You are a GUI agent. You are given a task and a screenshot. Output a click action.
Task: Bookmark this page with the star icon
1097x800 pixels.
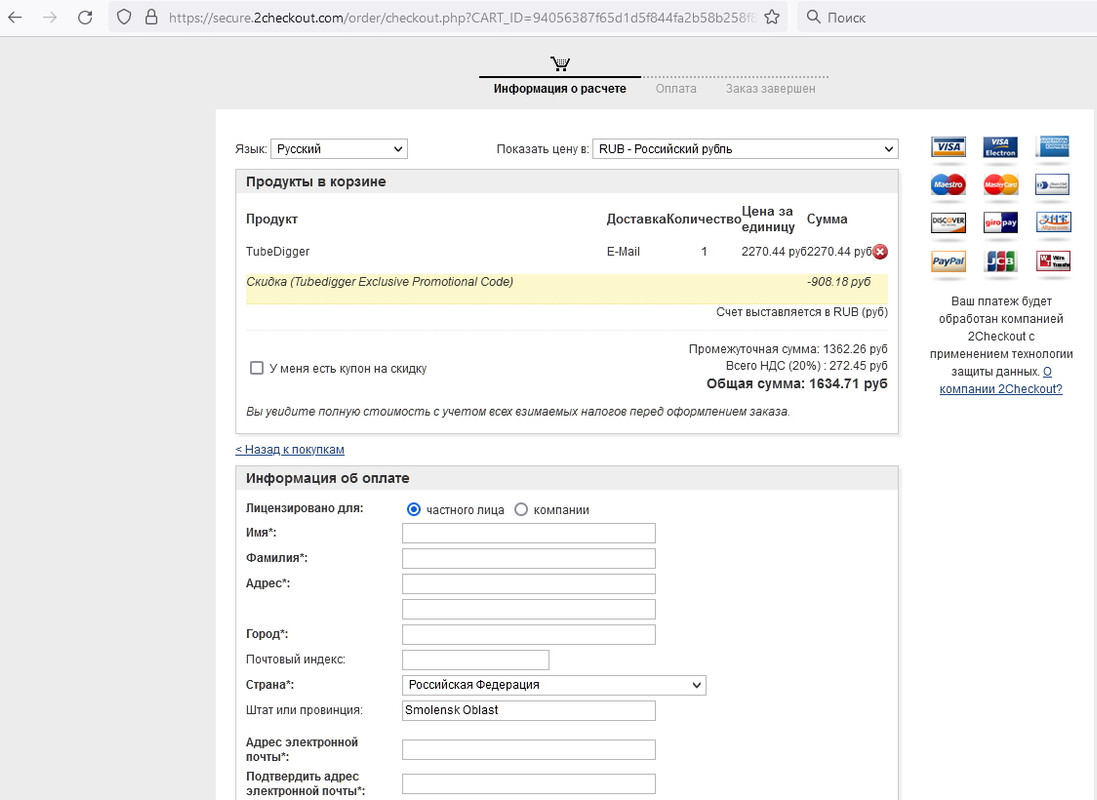(x=772, y=17)
